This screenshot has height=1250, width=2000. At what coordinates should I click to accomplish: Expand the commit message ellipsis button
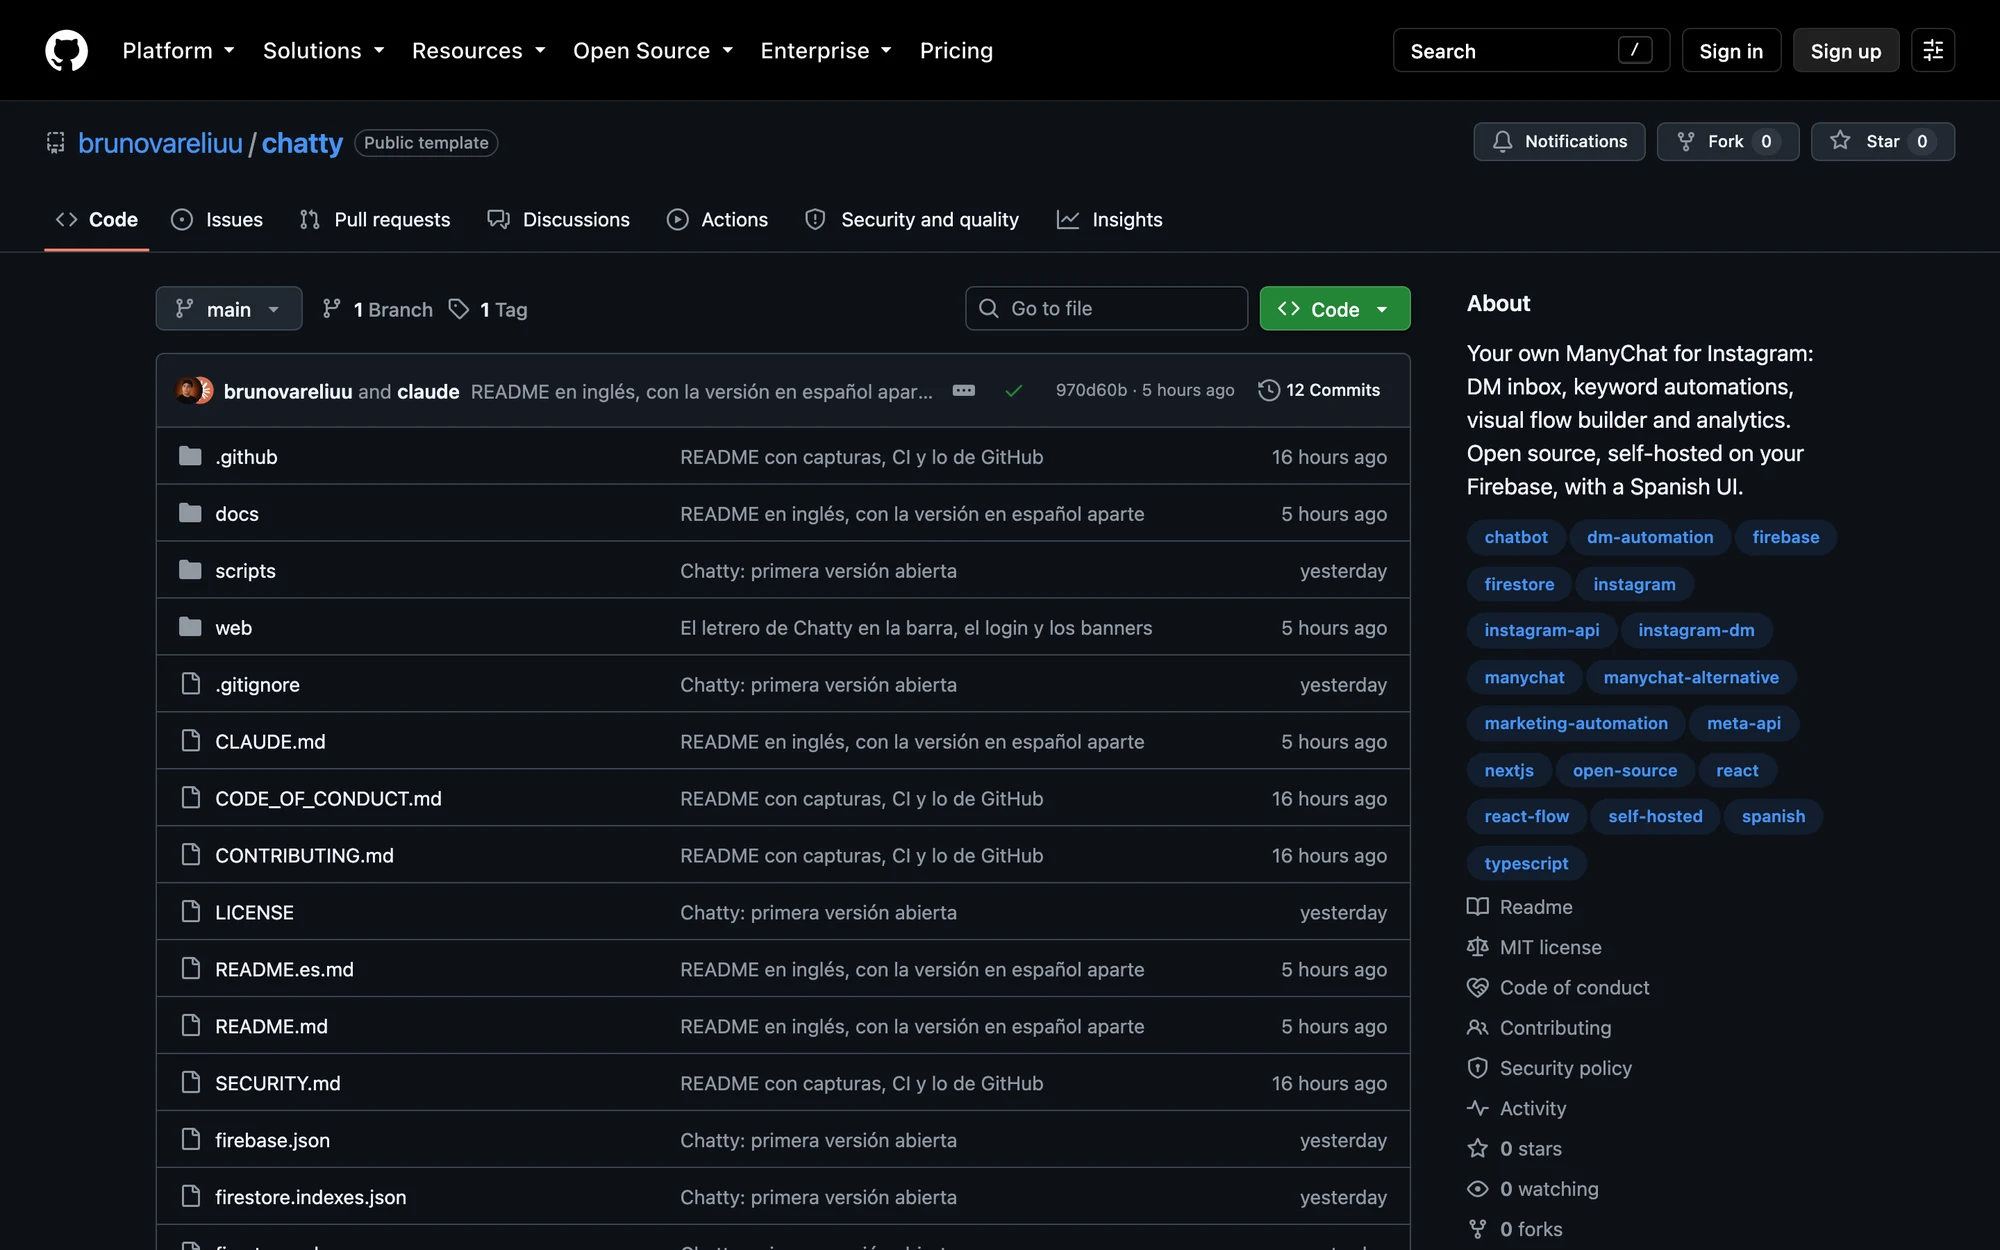click(x=964, y=391)
